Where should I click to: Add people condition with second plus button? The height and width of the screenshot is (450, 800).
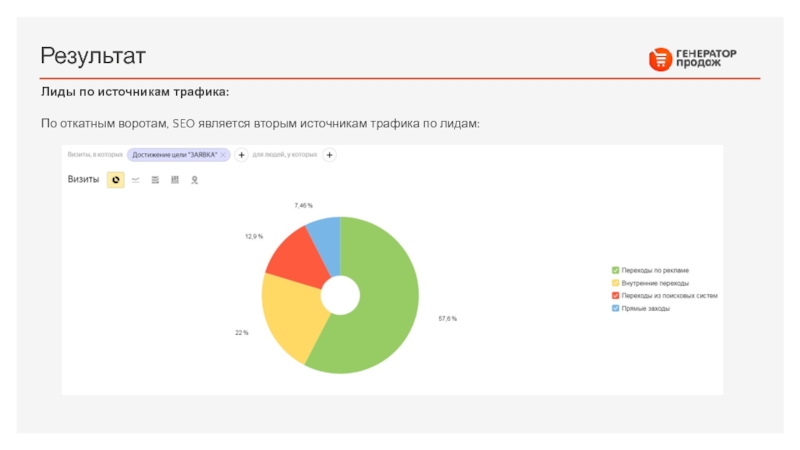click(330, 155)
